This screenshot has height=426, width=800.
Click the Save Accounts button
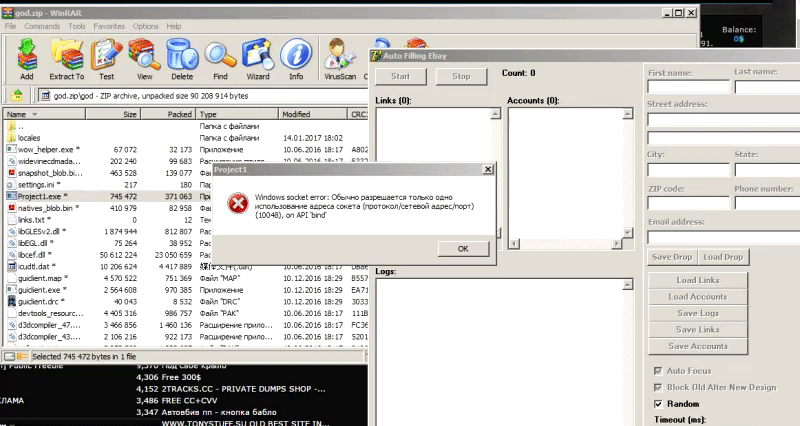(x=698, y=346)
